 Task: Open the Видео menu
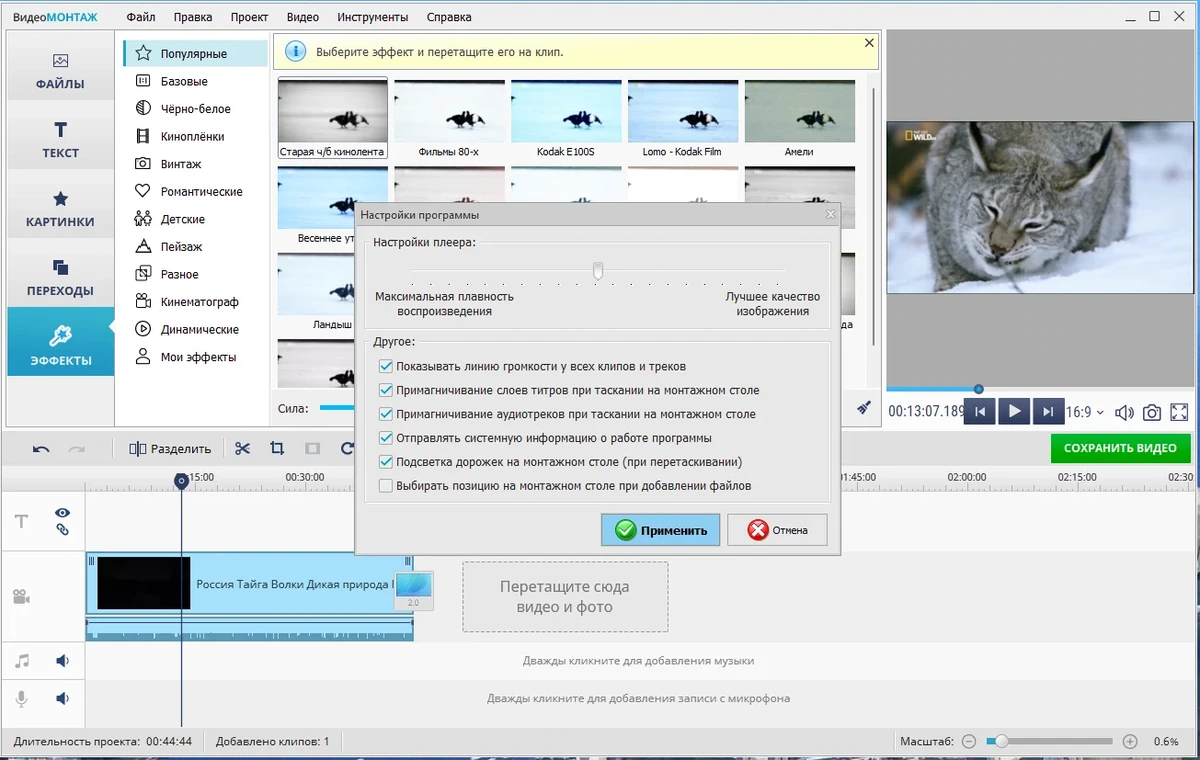[x=303, y=17]
